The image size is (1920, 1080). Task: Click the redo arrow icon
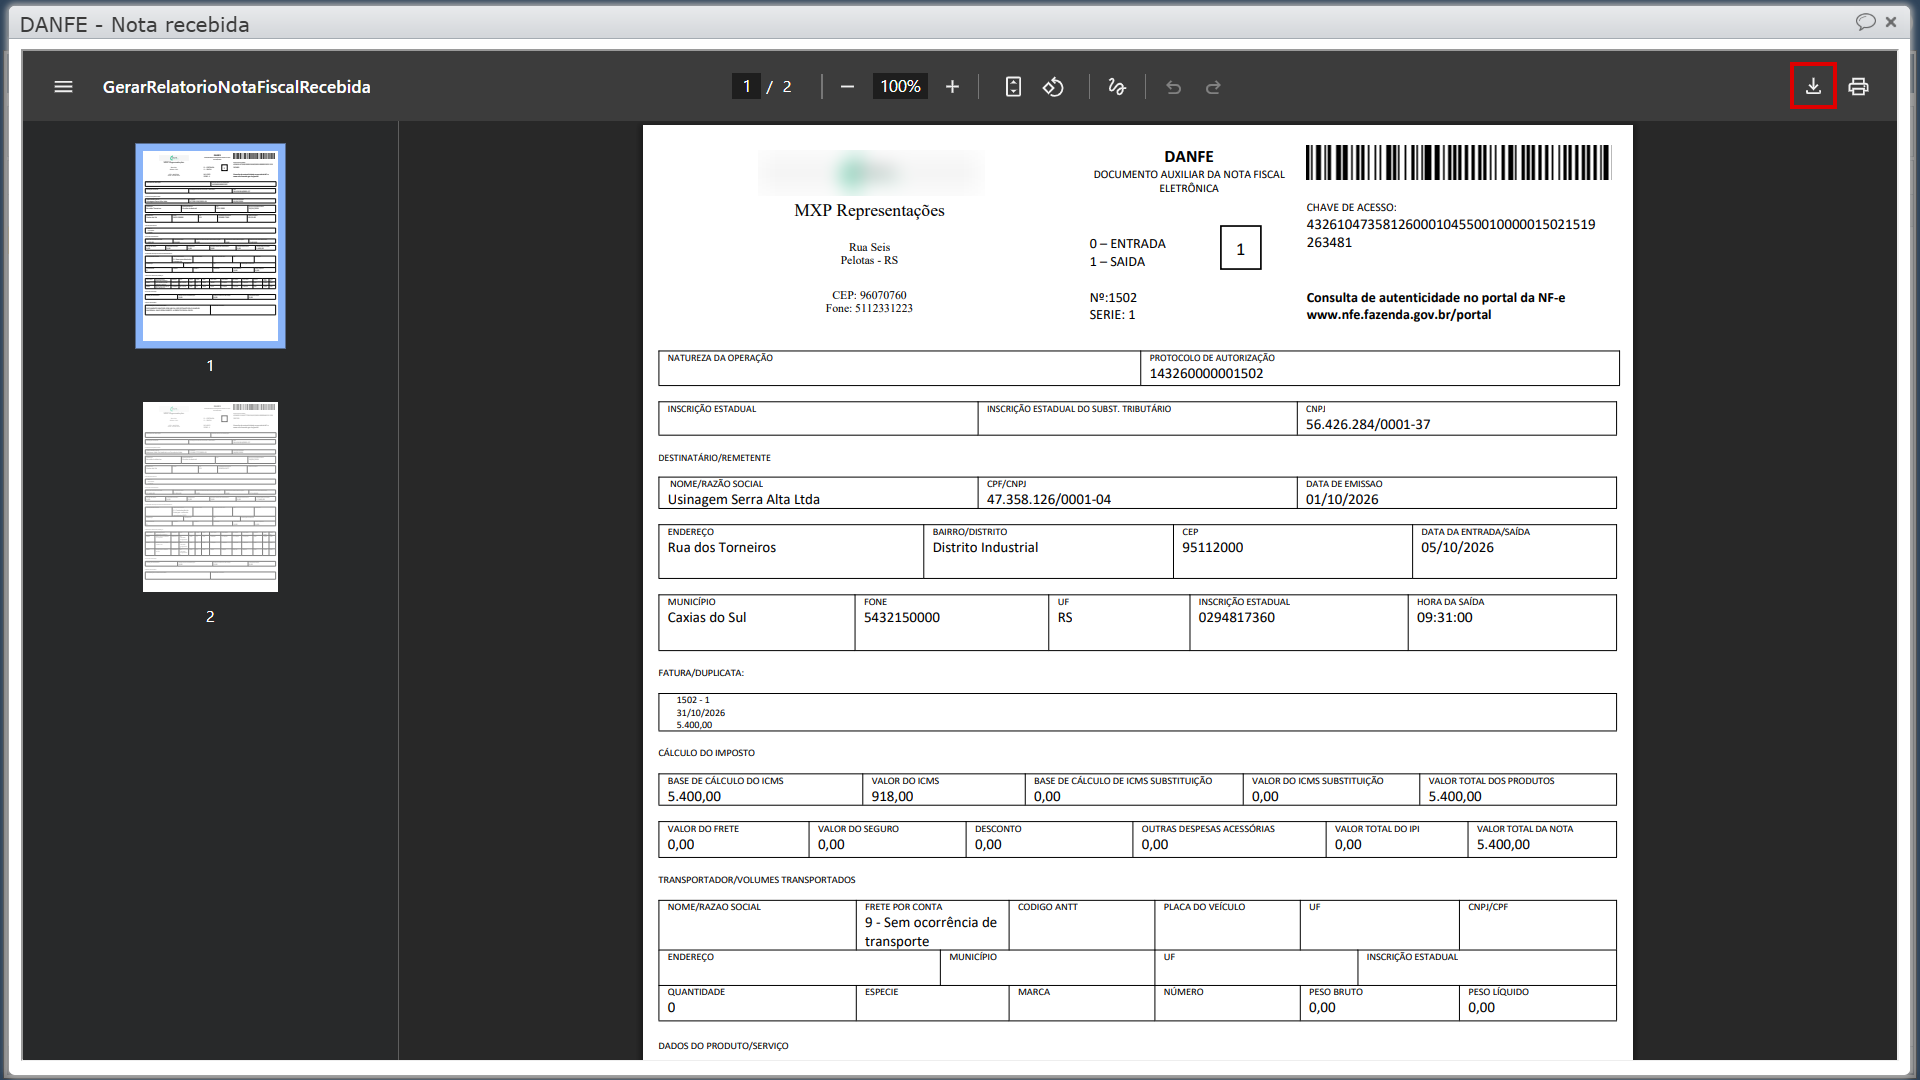(1213, 87)
